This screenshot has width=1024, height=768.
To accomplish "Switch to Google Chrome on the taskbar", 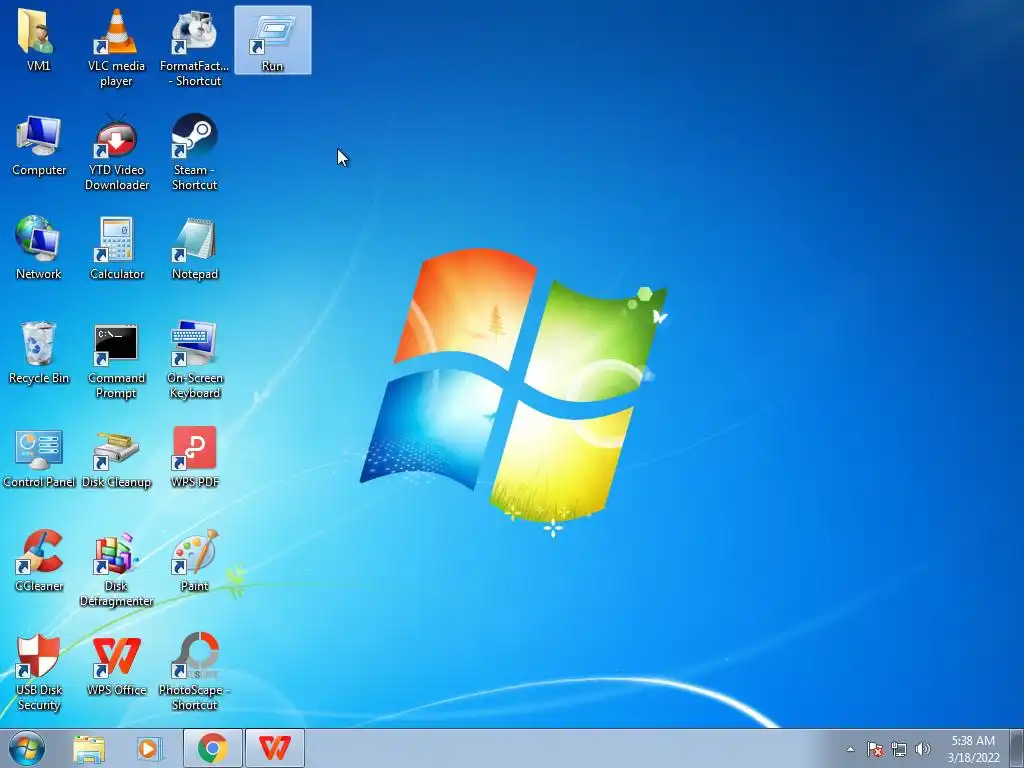I will coord(212,748).
